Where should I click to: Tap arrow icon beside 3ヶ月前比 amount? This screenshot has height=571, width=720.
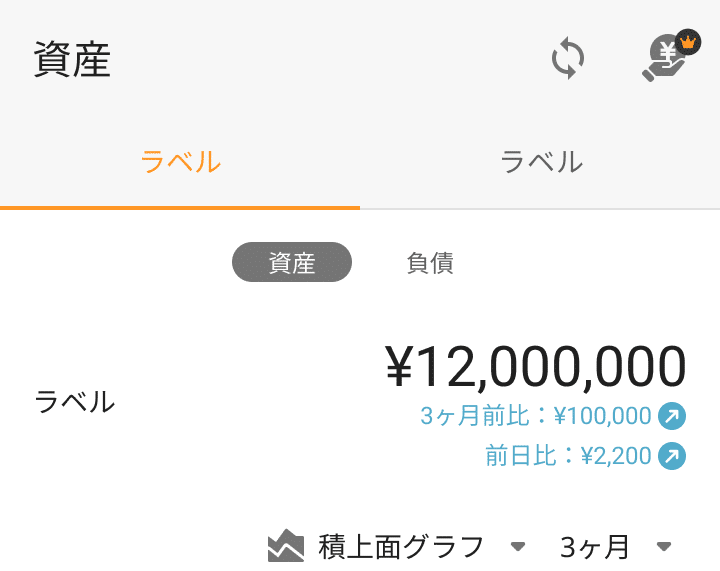tap(671, 415)
